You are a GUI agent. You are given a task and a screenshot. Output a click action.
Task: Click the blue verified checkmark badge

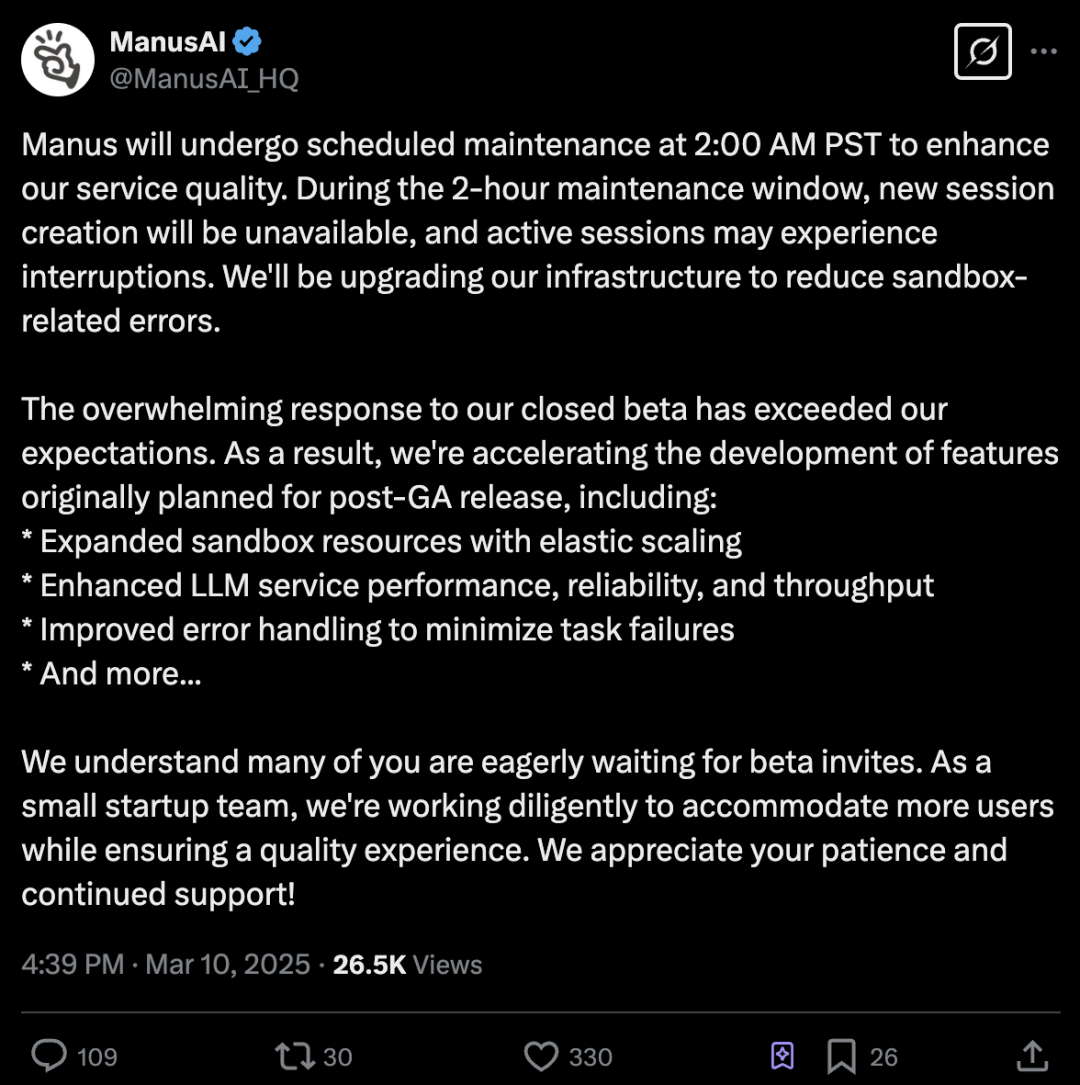coord(248,42)
